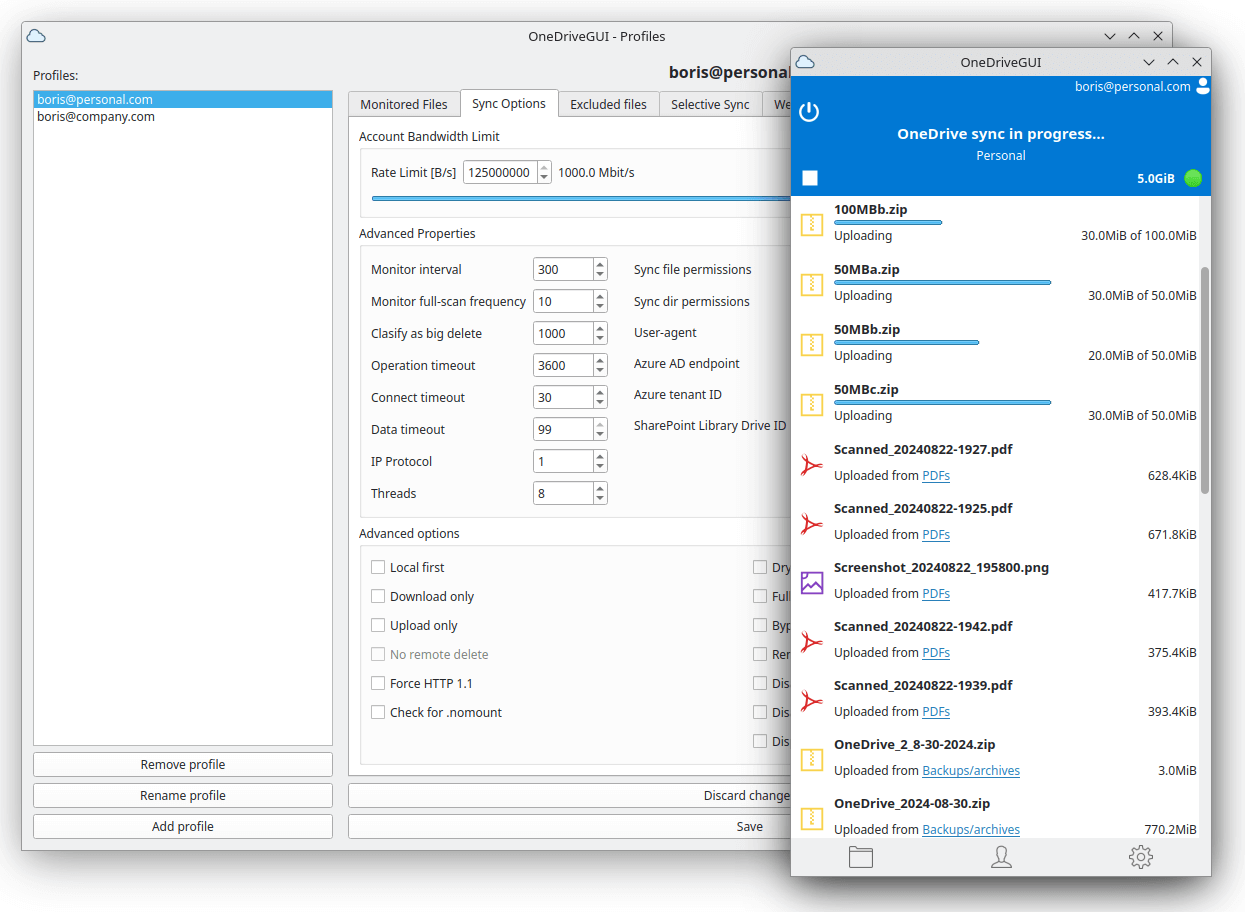Screen dimensions: 1245x912
Task: Open the Backups/archives link for OneDrive_2_8-30-2024.zip
Action: (x=970, y=770)
